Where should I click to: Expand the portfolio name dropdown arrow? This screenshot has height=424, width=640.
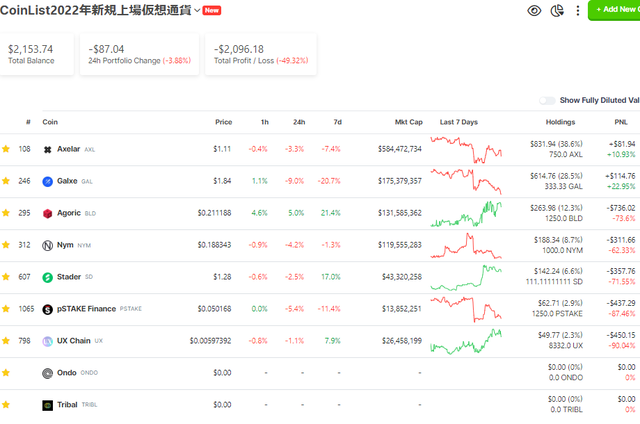click(x=197, y=10)
